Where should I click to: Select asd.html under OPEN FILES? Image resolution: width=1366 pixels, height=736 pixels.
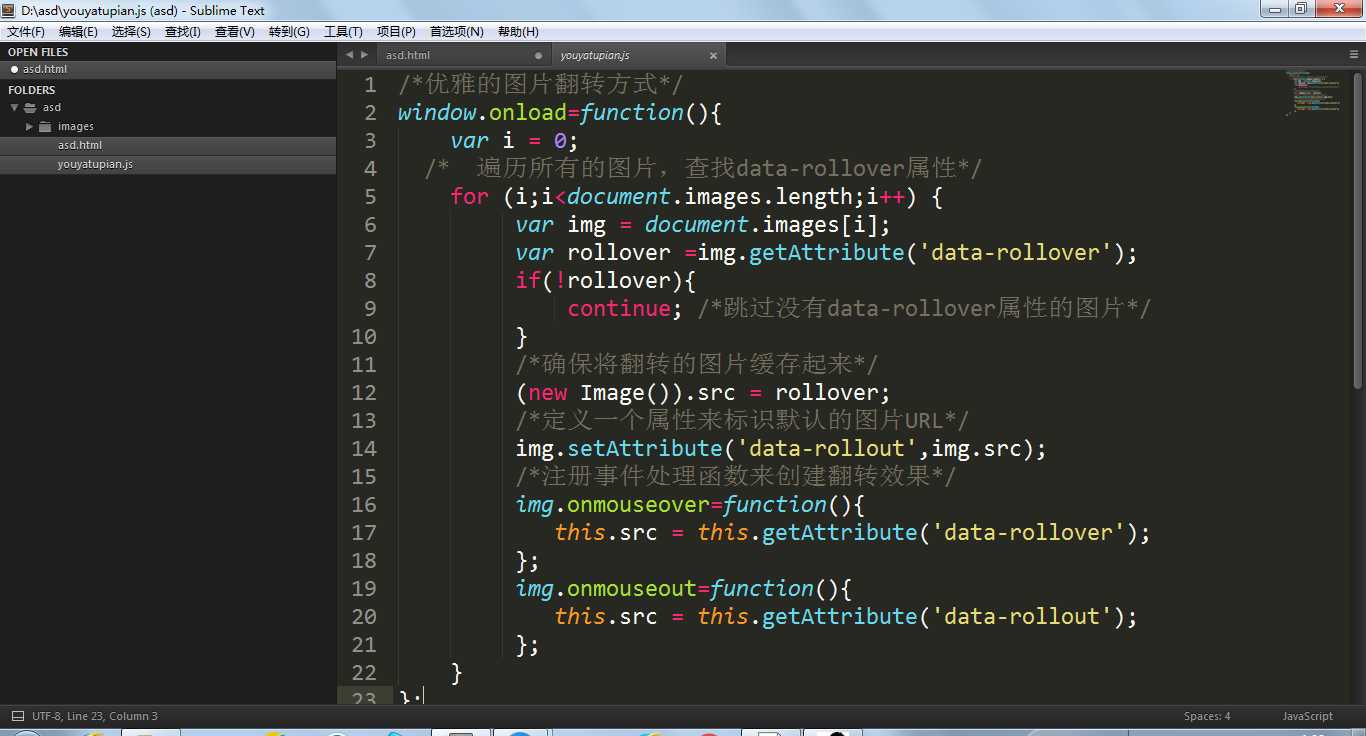pos(168,70)
